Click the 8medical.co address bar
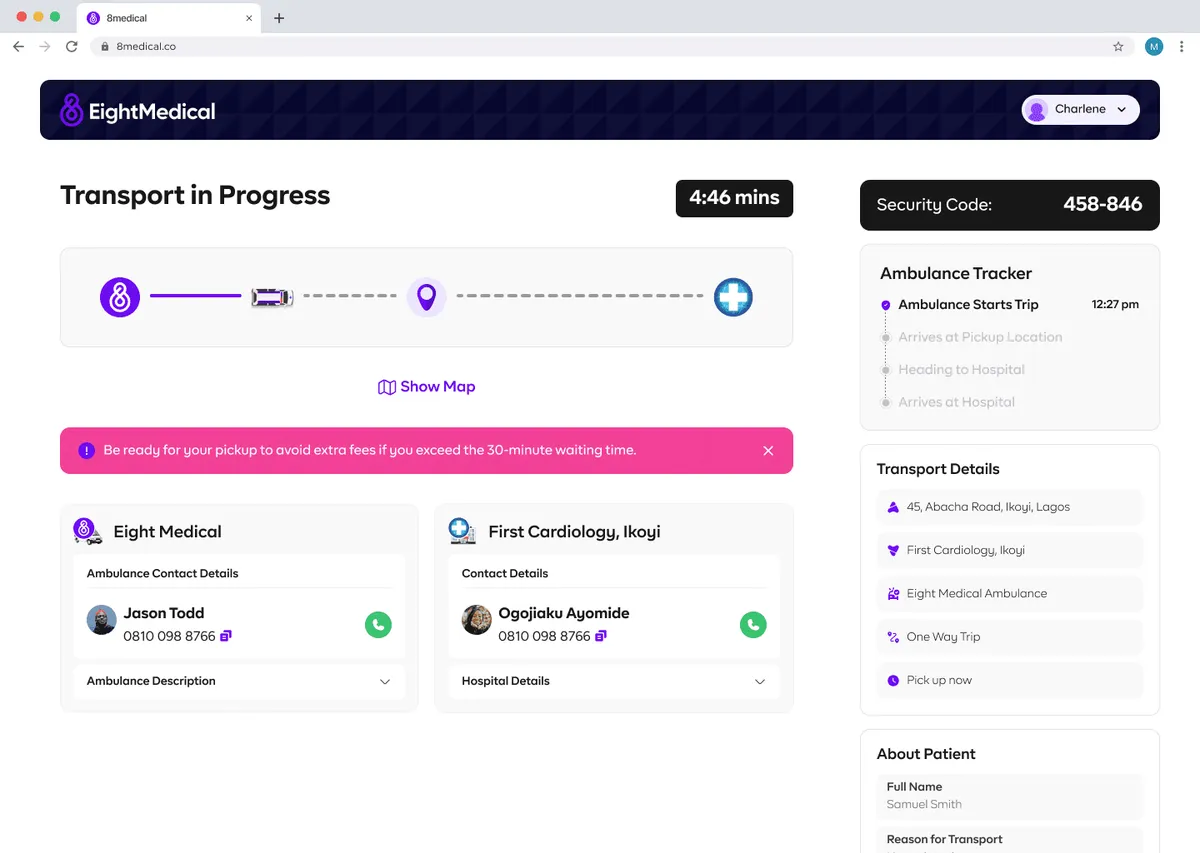 pyautogui.click(x=611, y=46)
